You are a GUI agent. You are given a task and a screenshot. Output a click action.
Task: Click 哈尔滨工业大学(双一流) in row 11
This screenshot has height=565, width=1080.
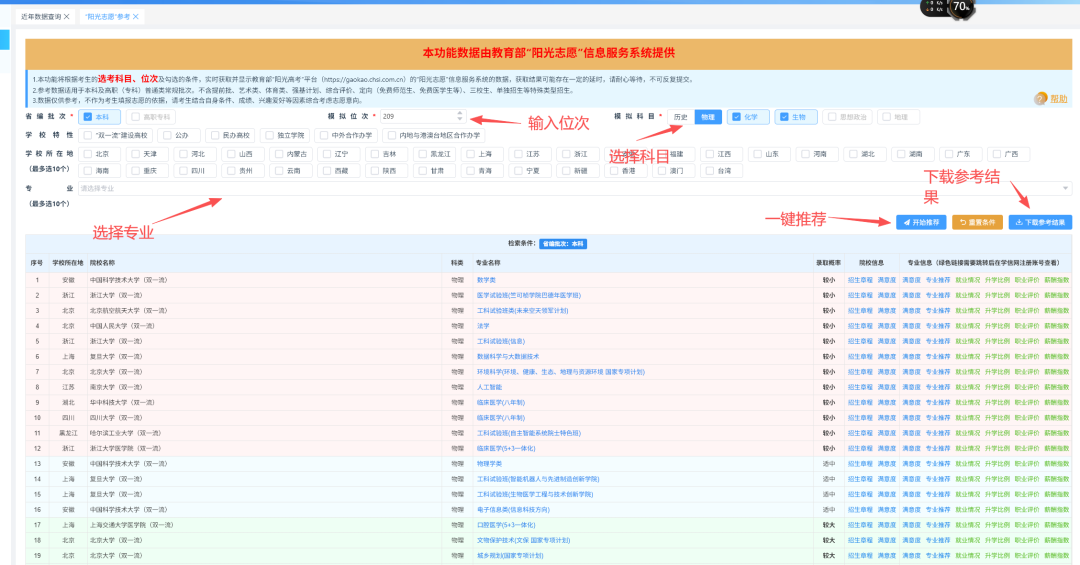click(125, 433)
